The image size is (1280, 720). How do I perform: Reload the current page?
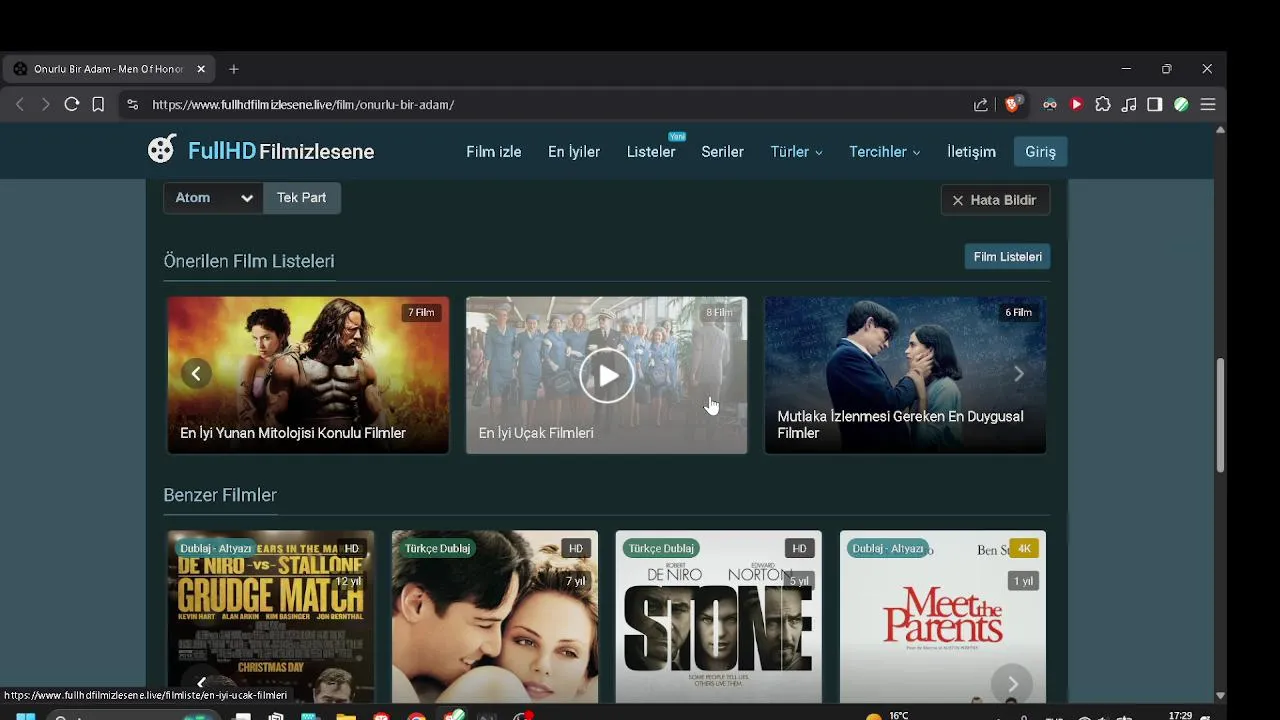(72, 104)
